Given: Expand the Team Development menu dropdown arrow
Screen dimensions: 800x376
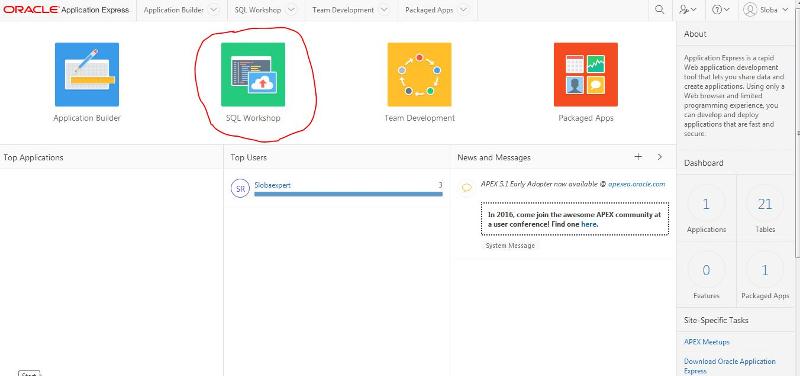Looking at the screenshot, I should [384, 10].
